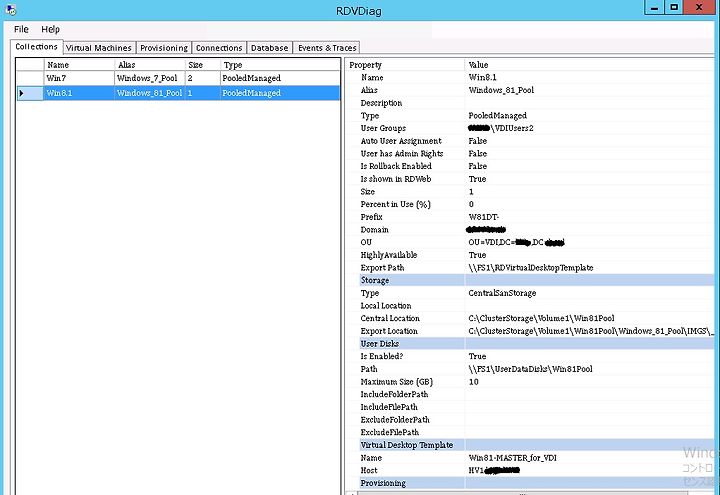Screen dimensions: 720x495
Task: Click the Central Location property
Action: coord(390,318)
